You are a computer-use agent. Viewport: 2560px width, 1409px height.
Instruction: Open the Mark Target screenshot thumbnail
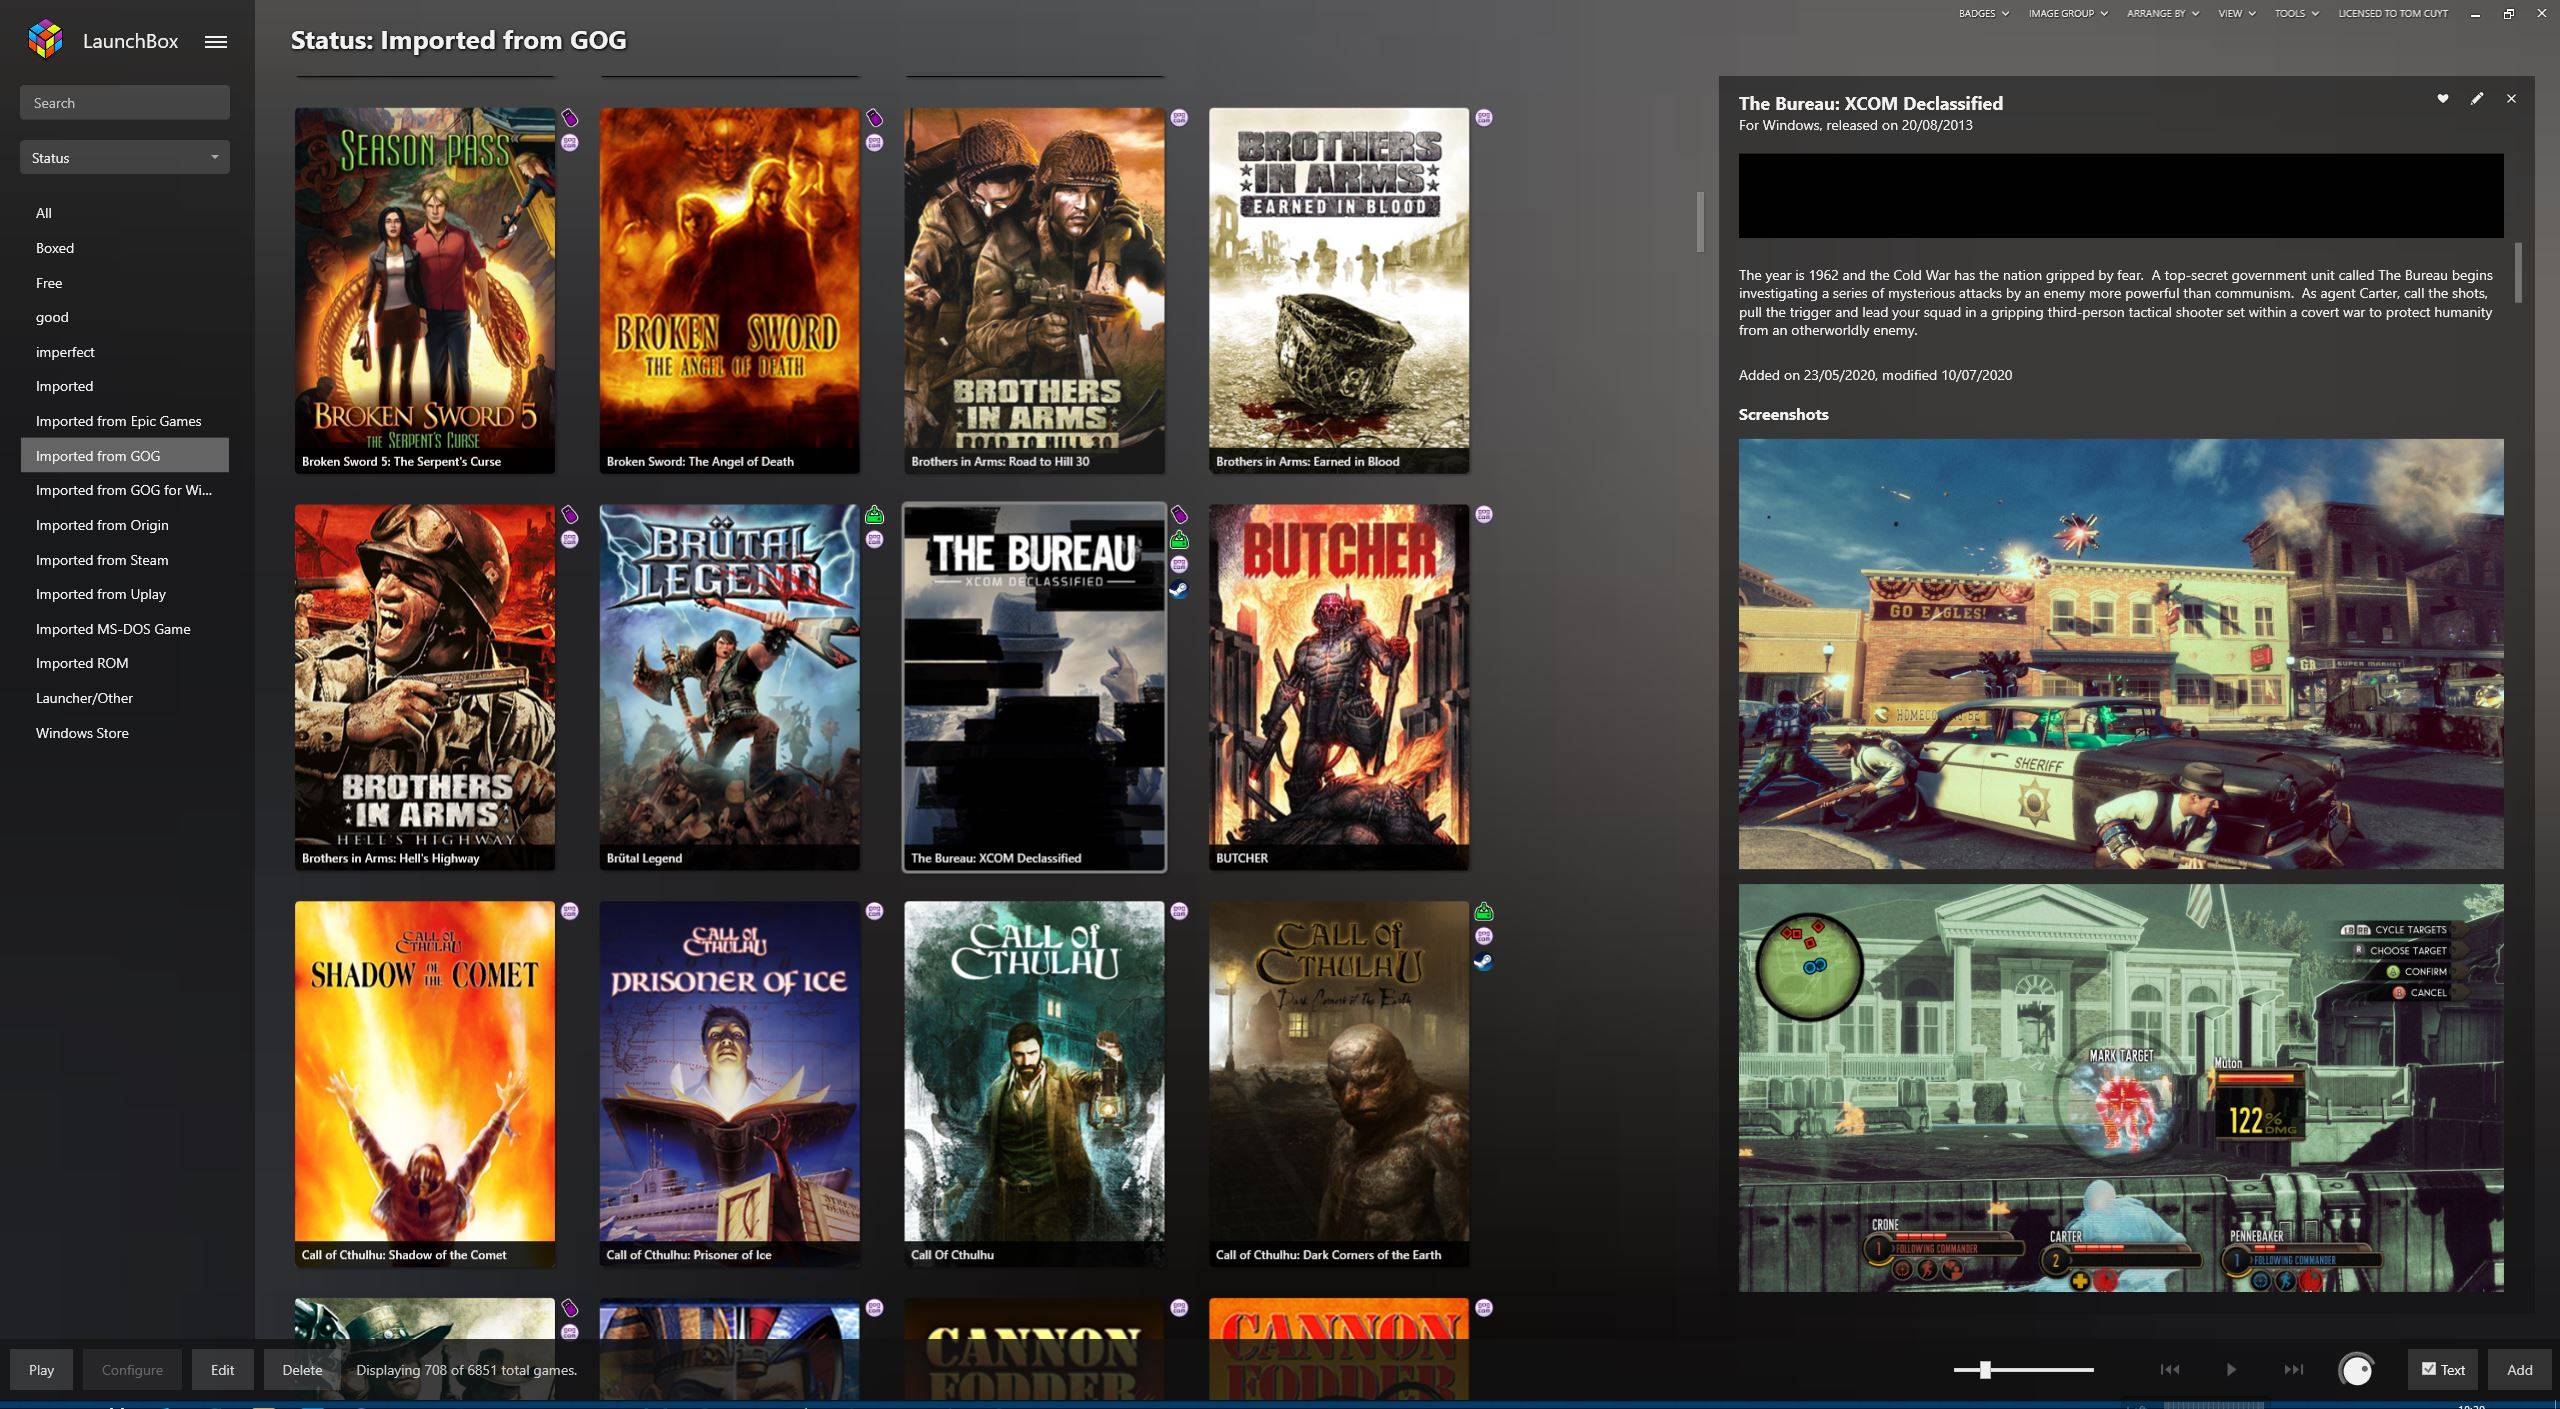(2120, 1088)
